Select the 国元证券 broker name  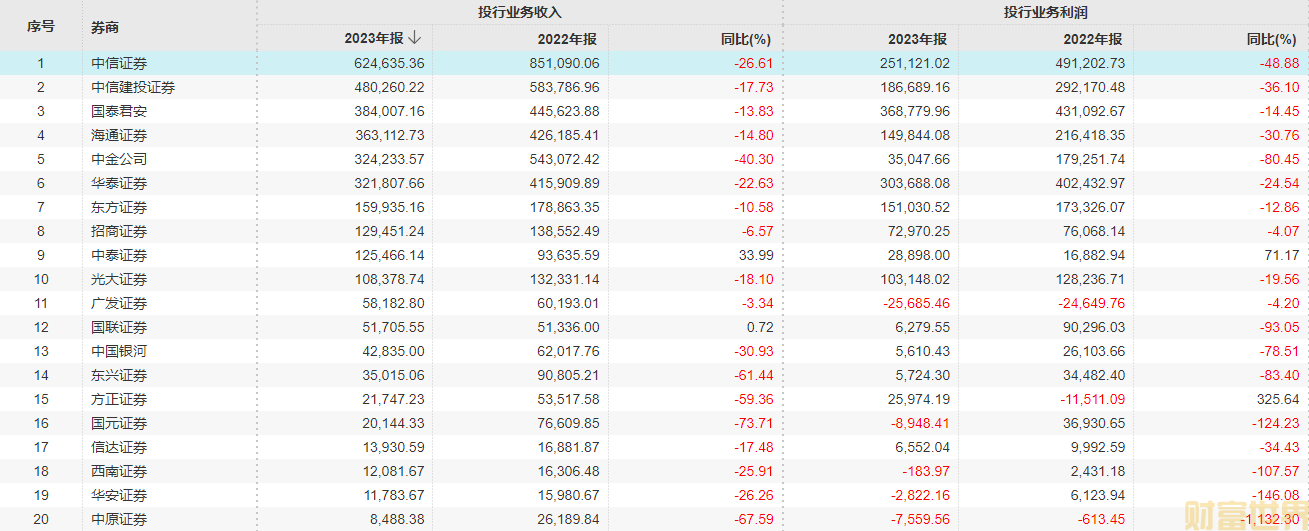click(x=119, y=423)
